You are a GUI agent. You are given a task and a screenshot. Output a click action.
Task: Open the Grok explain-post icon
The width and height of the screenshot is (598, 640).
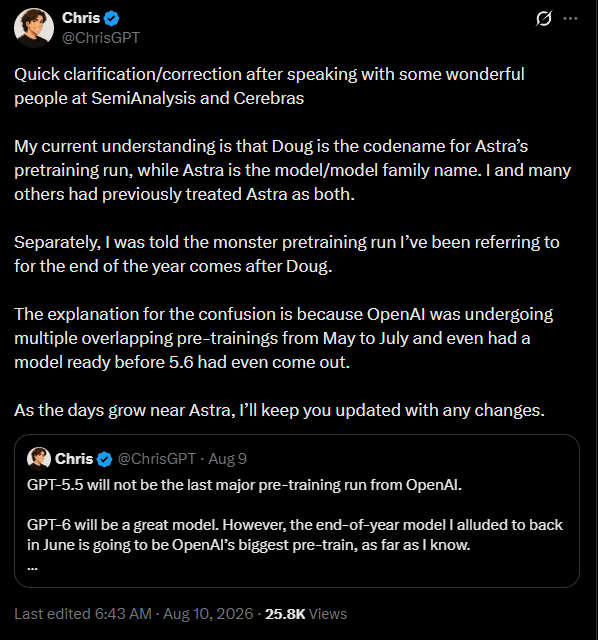pos(544,18)
